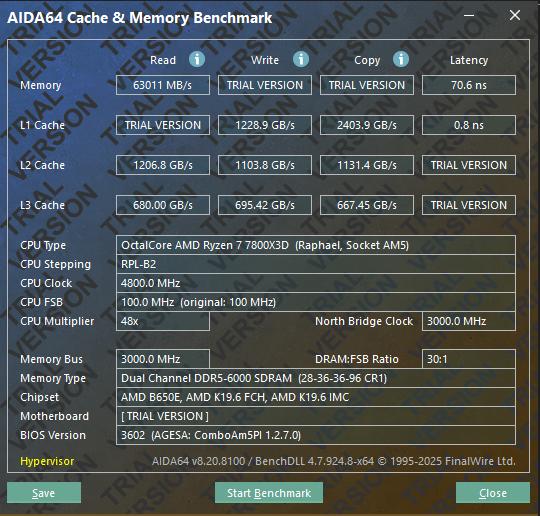Select L3 Cache copy value 667.45 GB/s
Viewport: 540px width, 516px height.
click(x=367, y=205)
